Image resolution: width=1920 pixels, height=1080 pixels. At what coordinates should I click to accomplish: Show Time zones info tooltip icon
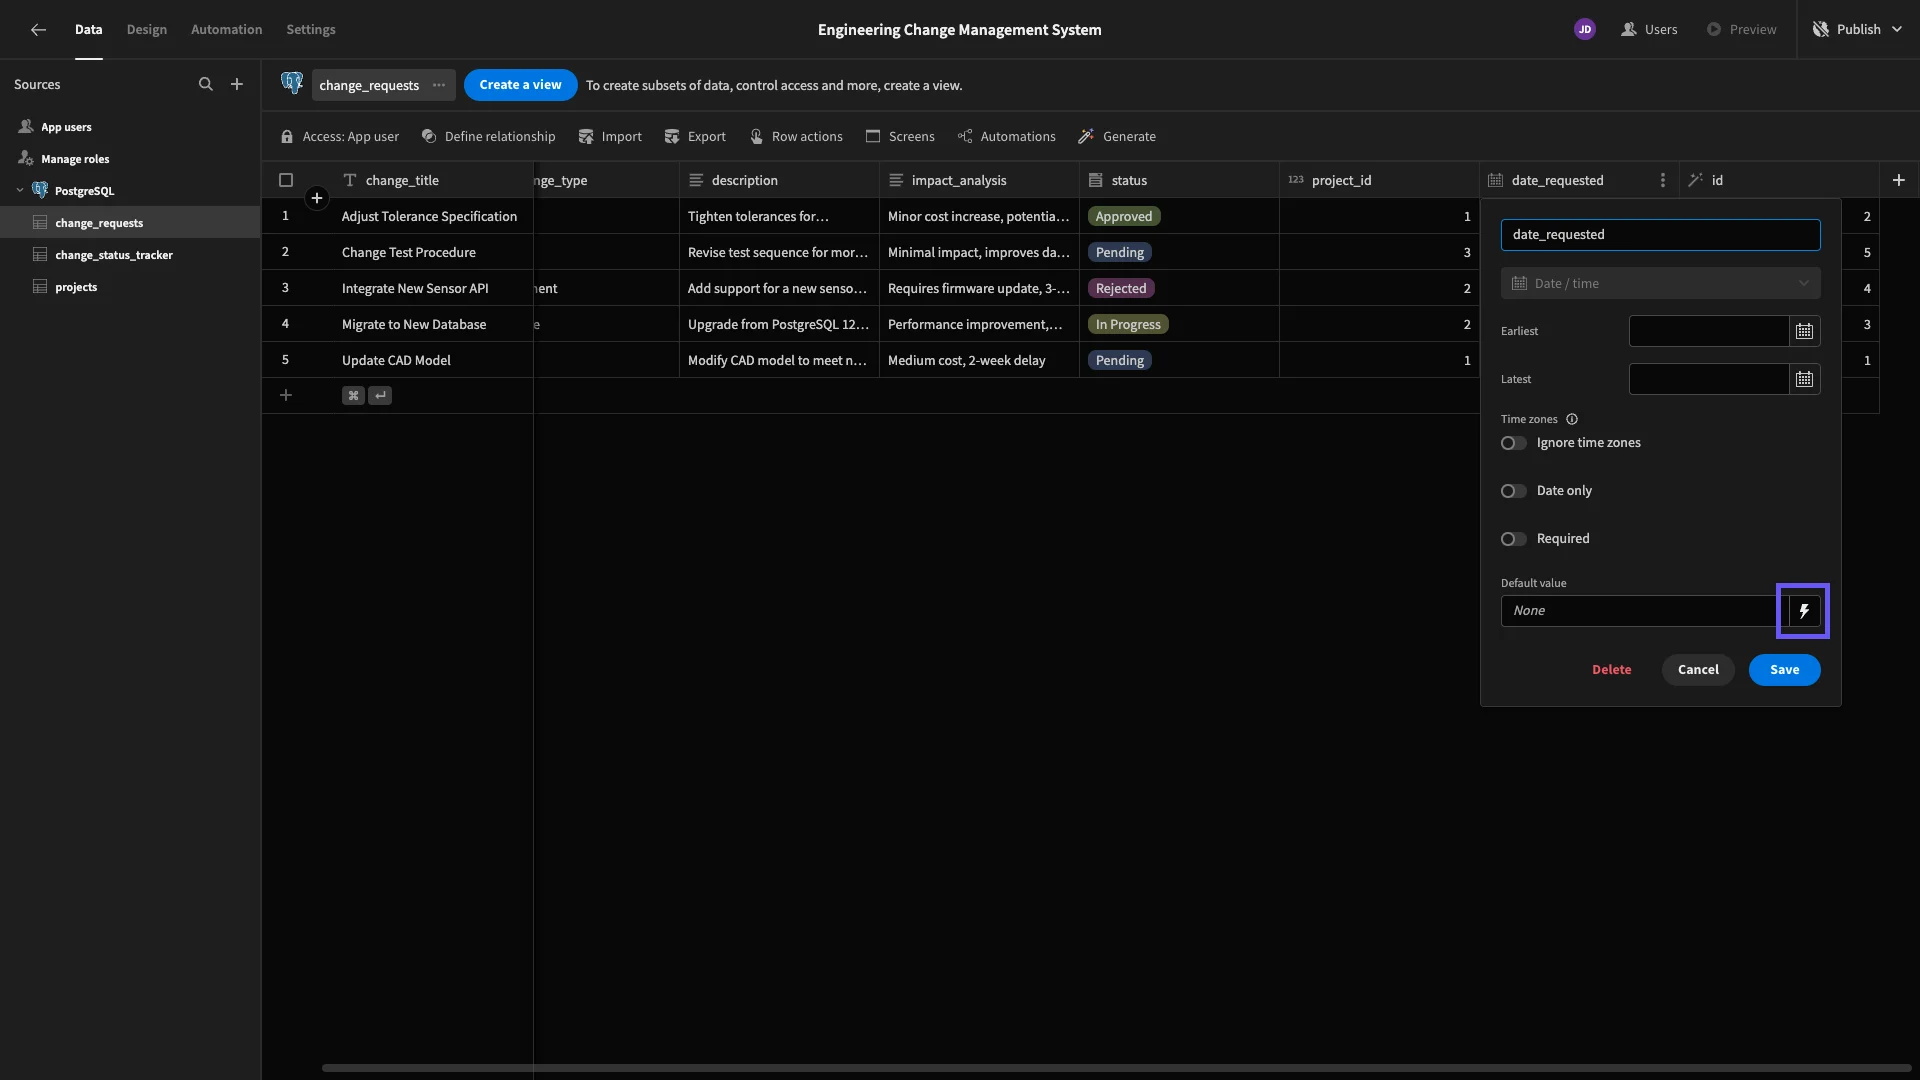[x=1572, y=419]
